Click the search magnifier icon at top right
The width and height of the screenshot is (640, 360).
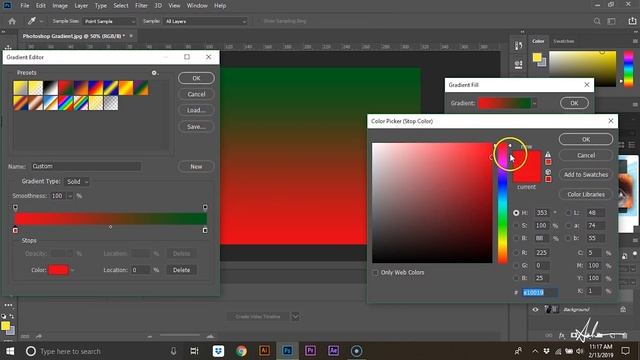coord(597,21)
